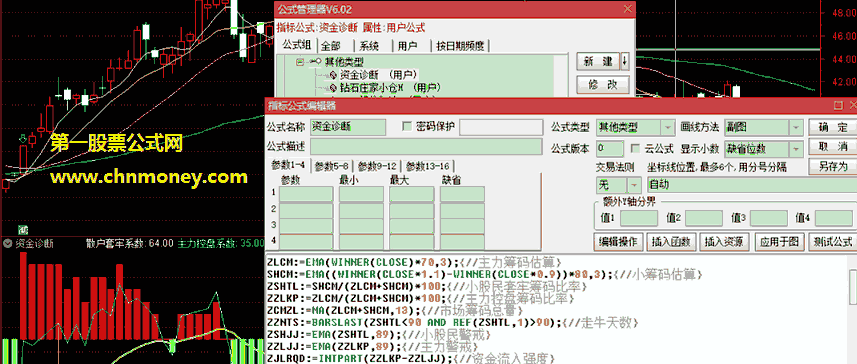Select the 参数1-4 tab

click(x=289, y=166)
